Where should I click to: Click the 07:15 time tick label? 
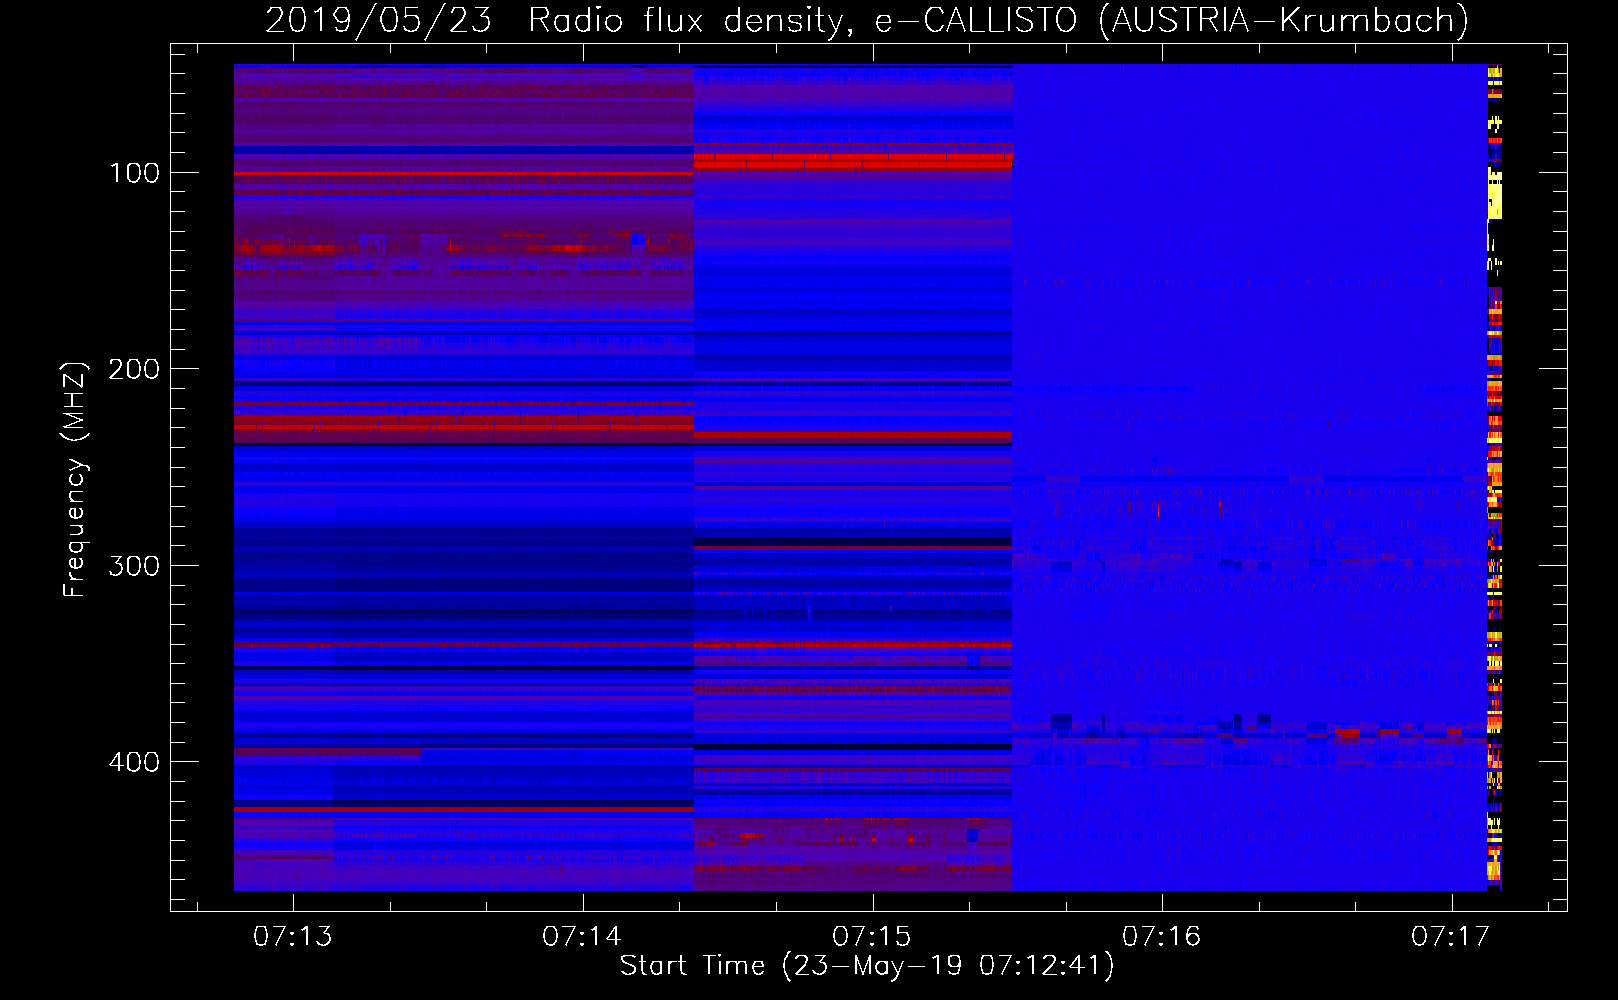click(x=872, y=936)
